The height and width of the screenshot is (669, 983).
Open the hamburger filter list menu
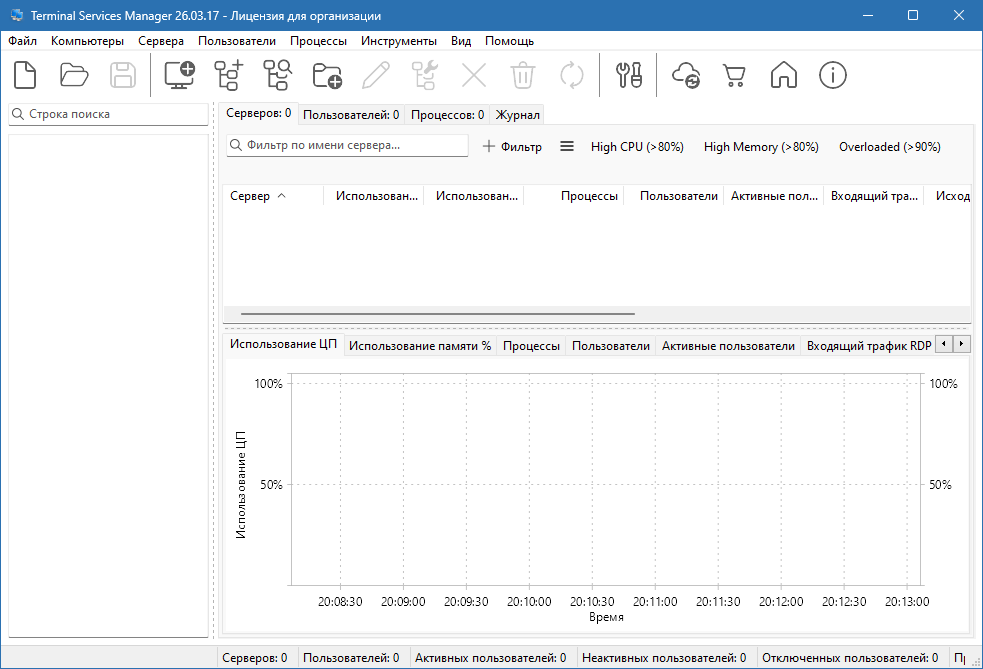click(567, 146)
